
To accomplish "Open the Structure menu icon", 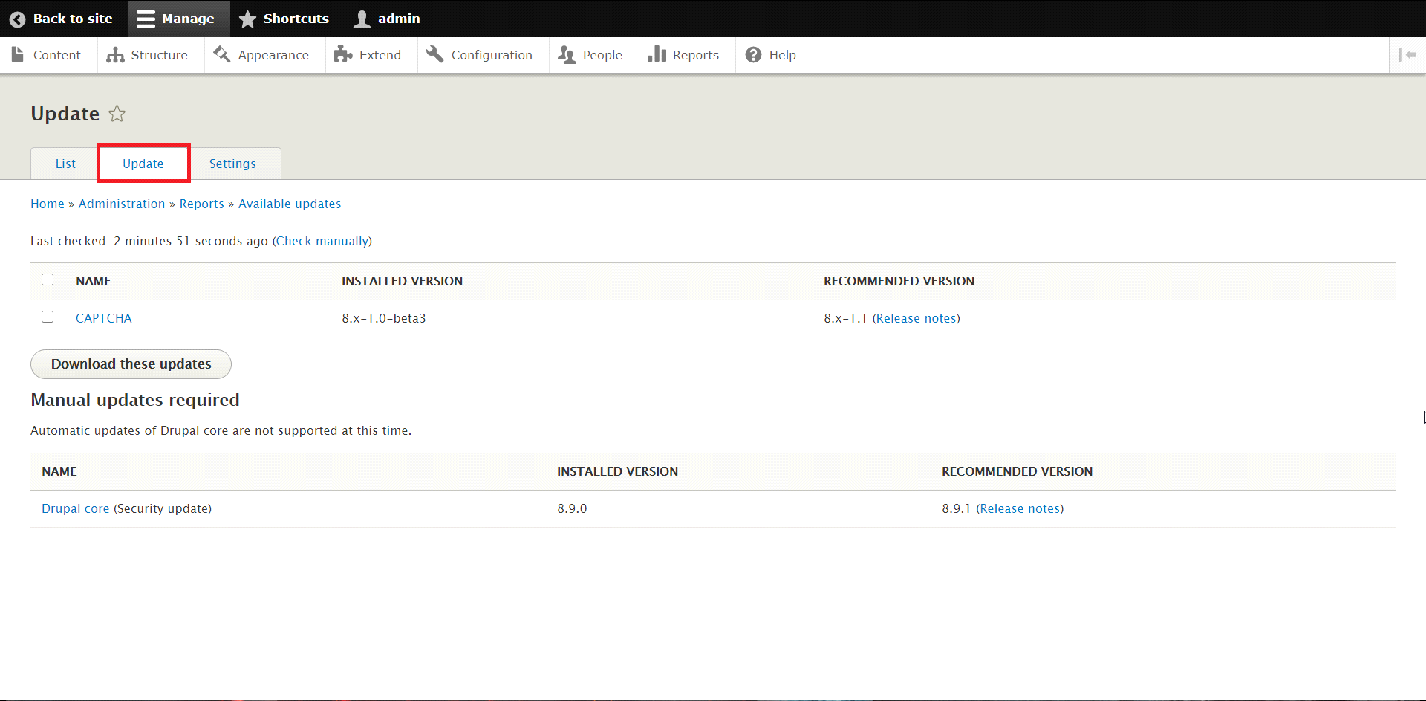I will (115, 55).
